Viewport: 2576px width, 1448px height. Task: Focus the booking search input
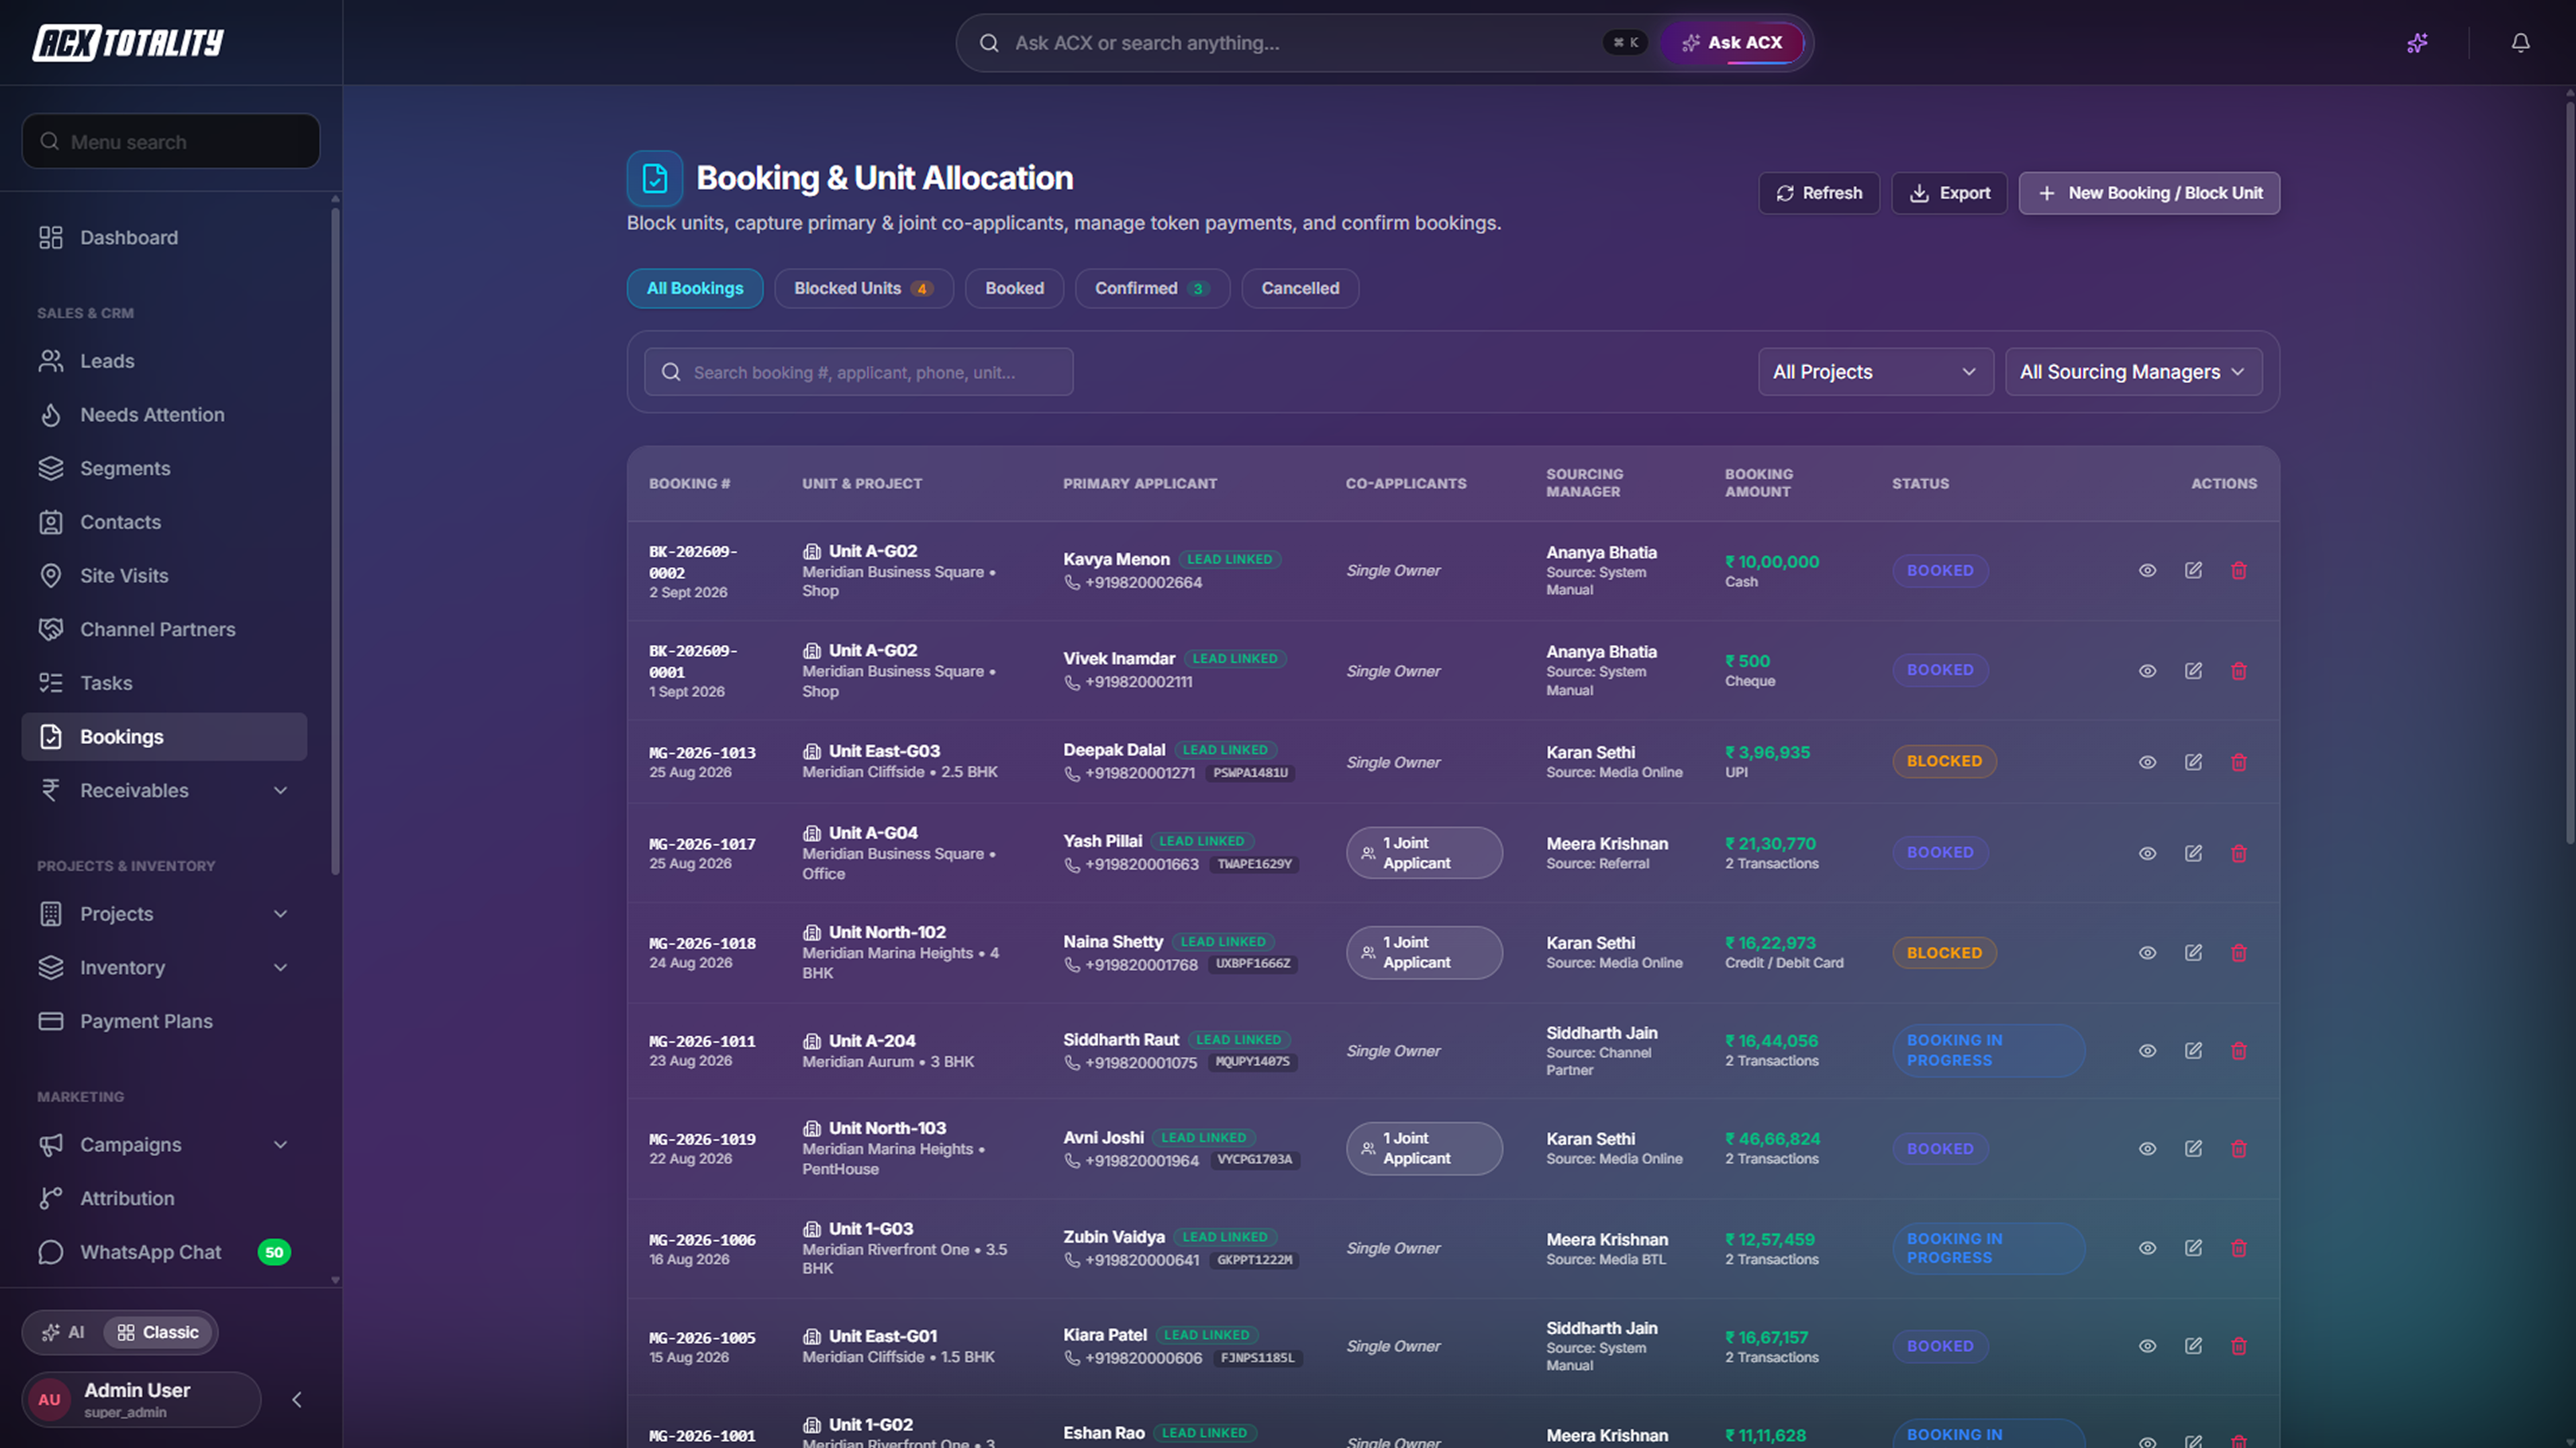coord(859,372)
